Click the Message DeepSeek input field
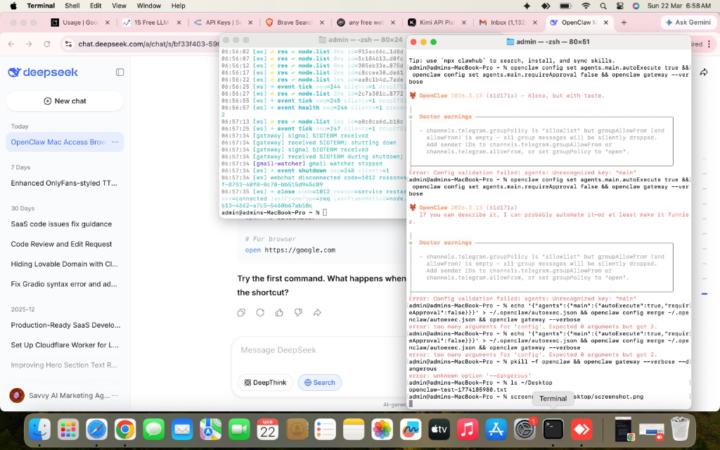 click(x=321, y=350)
